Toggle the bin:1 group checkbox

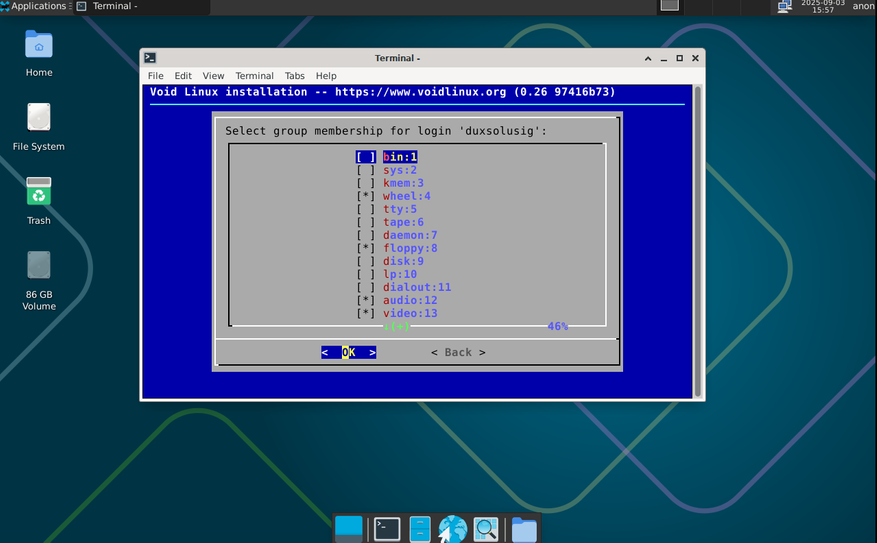(366, 157)
